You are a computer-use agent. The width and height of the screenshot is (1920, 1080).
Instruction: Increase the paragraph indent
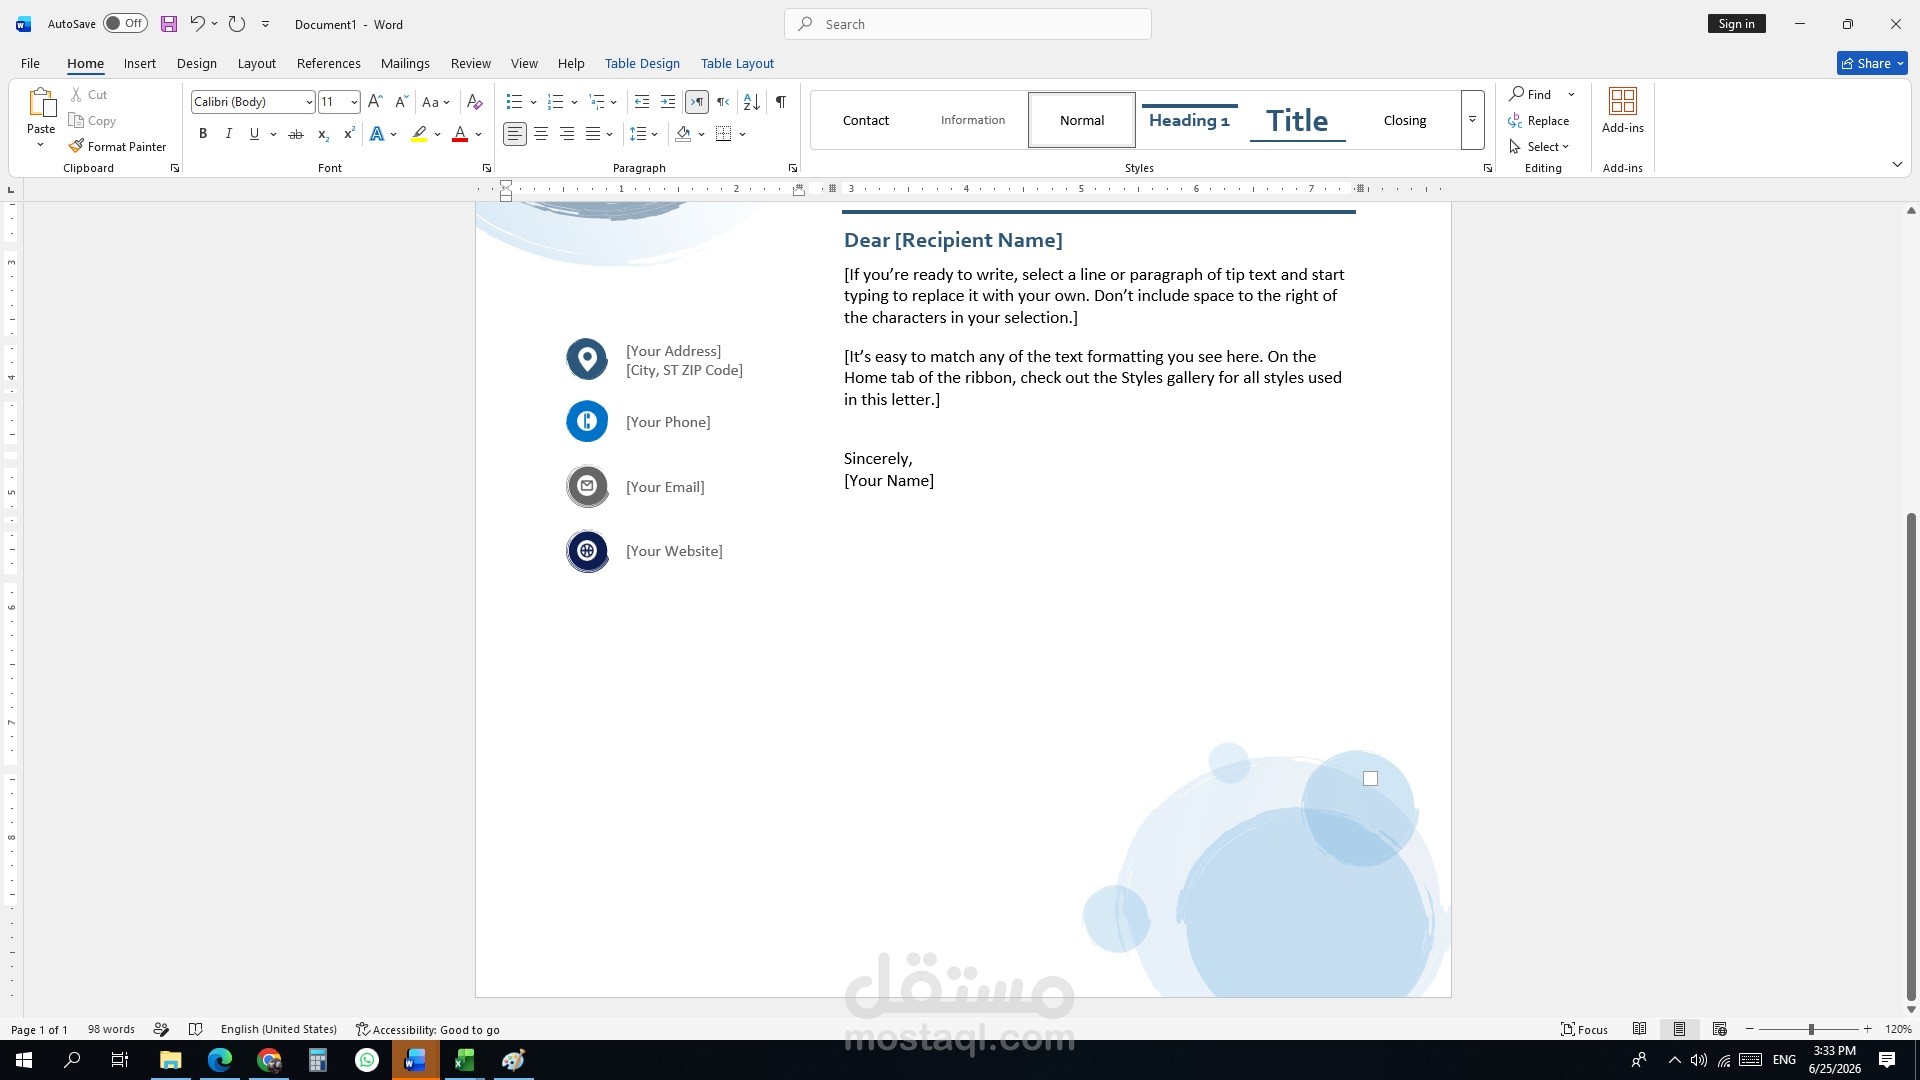pos(668,102)
